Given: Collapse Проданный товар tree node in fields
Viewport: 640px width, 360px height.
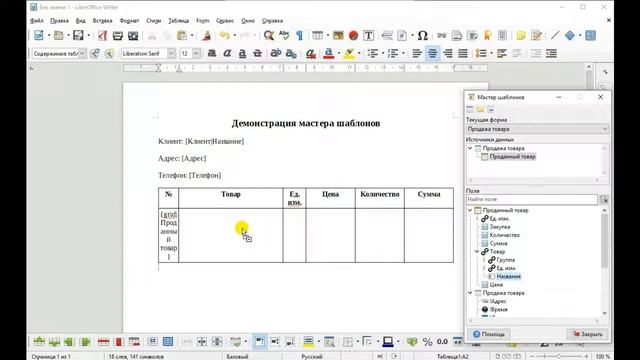Looking at the screenshot, I should (x=470, y=210).
